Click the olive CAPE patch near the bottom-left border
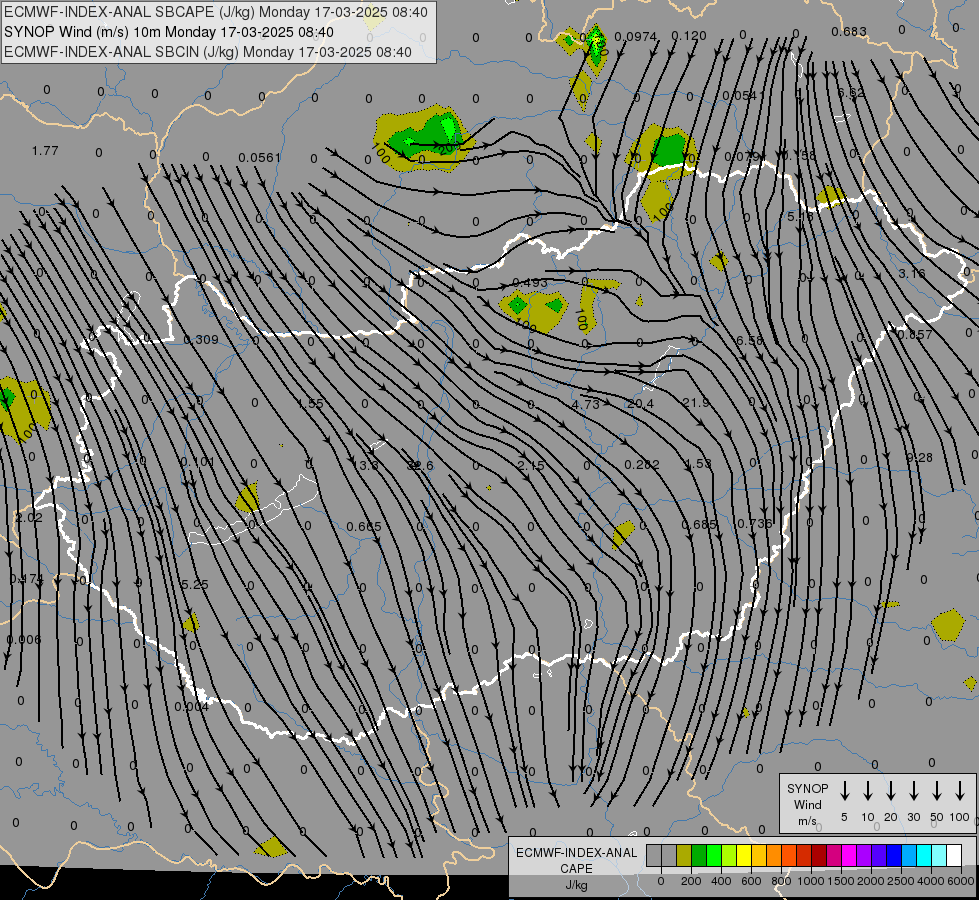Viewport: 979px width, 900px height. pyautogui.click(x=271, y=848)
